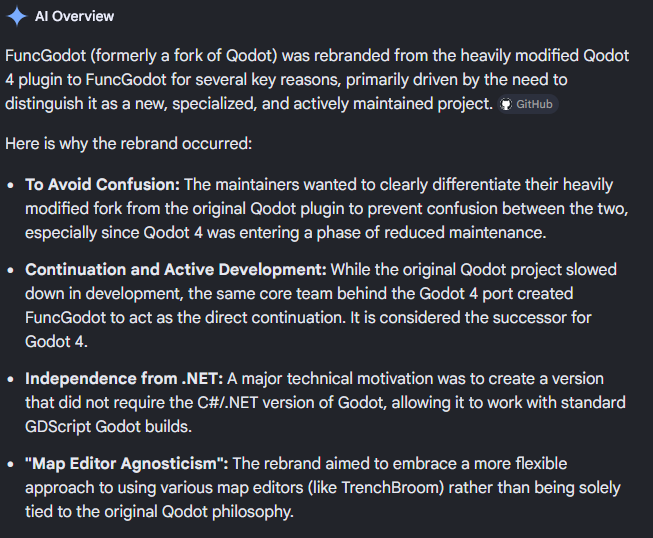This screenshot has height=538, width=653.
Task: Click the GitHub octocat icon
Action: click(507, 105)
